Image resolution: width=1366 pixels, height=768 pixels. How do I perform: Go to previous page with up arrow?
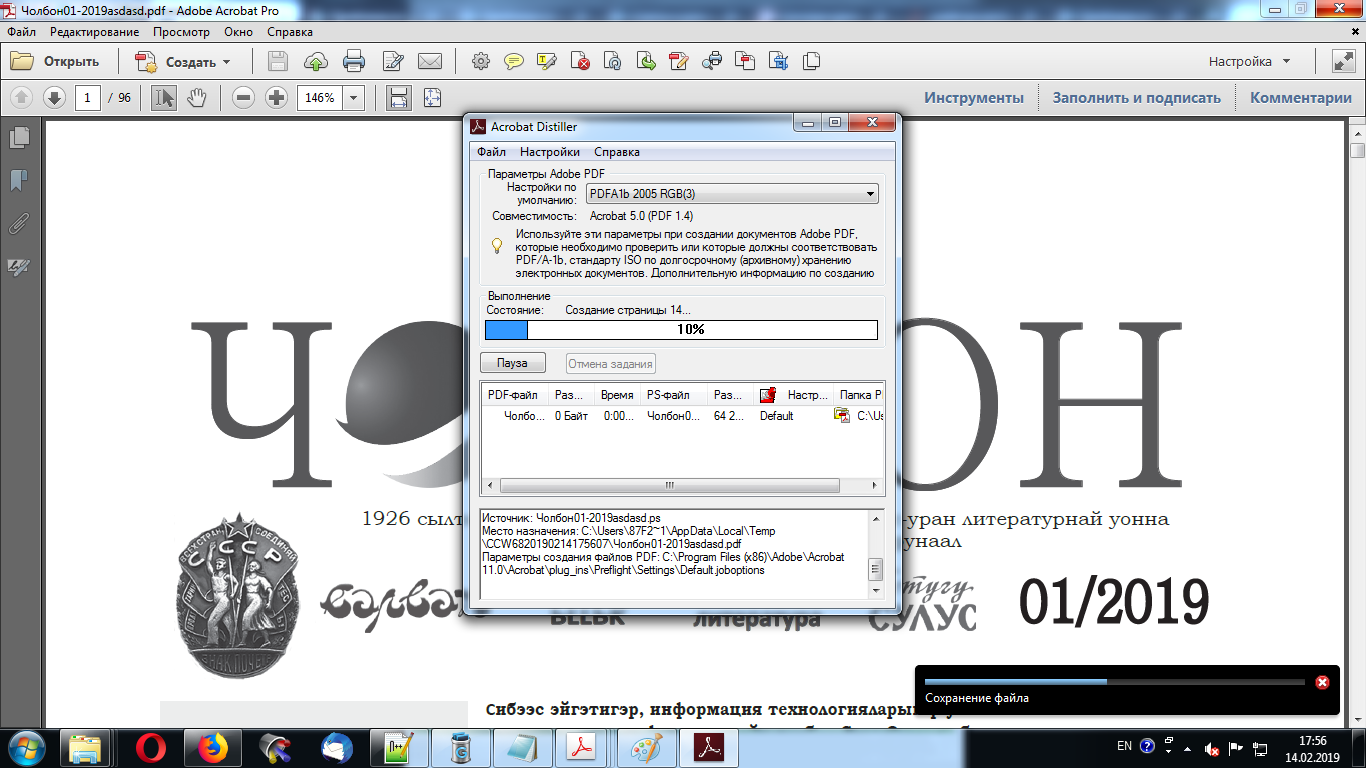[x=22, y=98]
